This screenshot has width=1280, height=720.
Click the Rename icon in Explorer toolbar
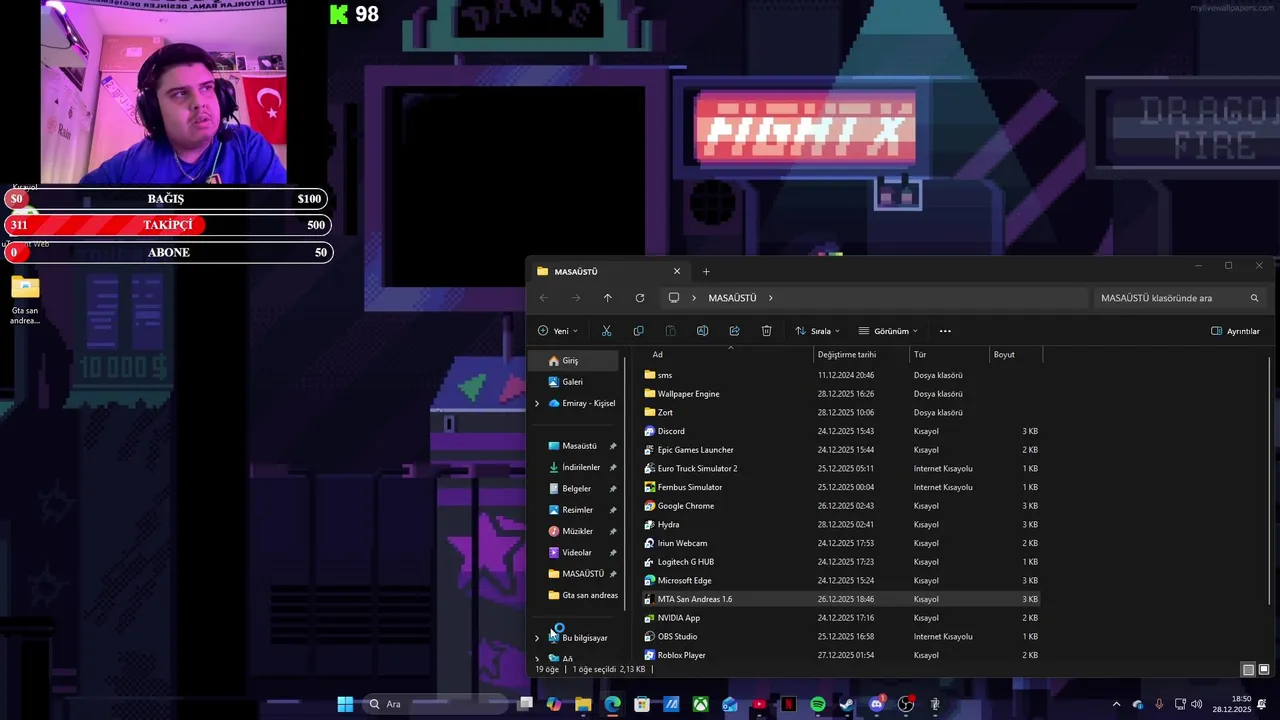pos(702,331)
